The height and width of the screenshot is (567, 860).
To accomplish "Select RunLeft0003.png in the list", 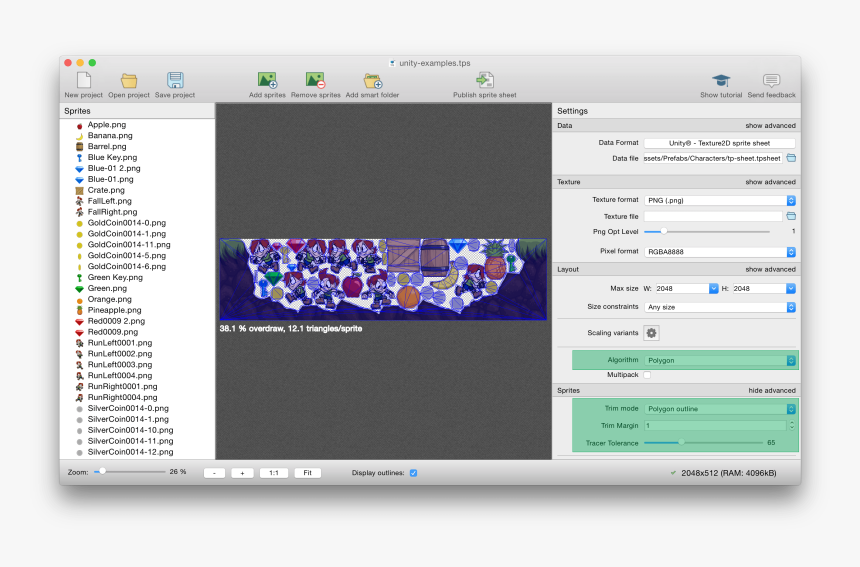I will point(120,365).
